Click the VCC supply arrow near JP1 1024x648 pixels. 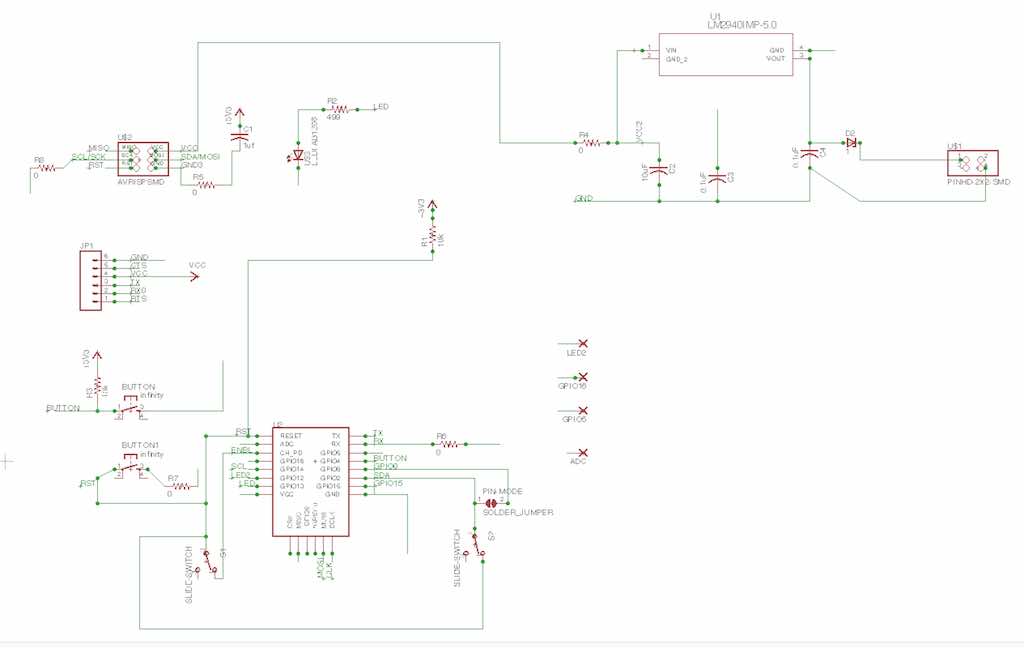click(x=194, y=276)
